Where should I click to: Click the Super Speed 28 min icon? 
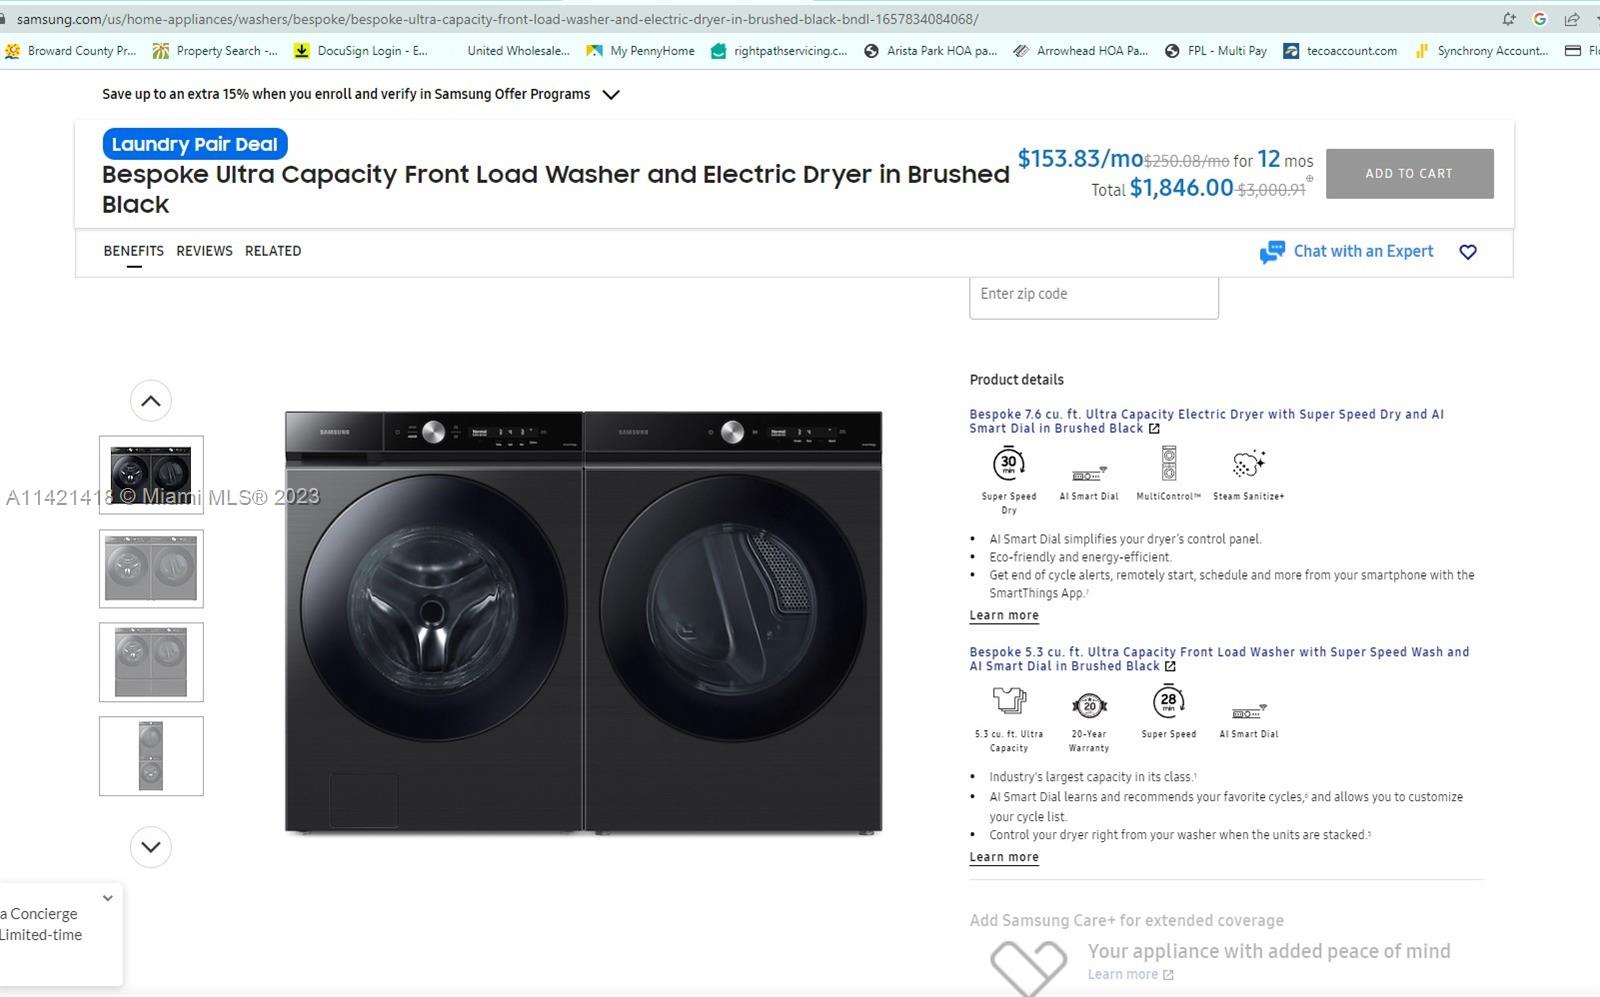[1168, 702]
